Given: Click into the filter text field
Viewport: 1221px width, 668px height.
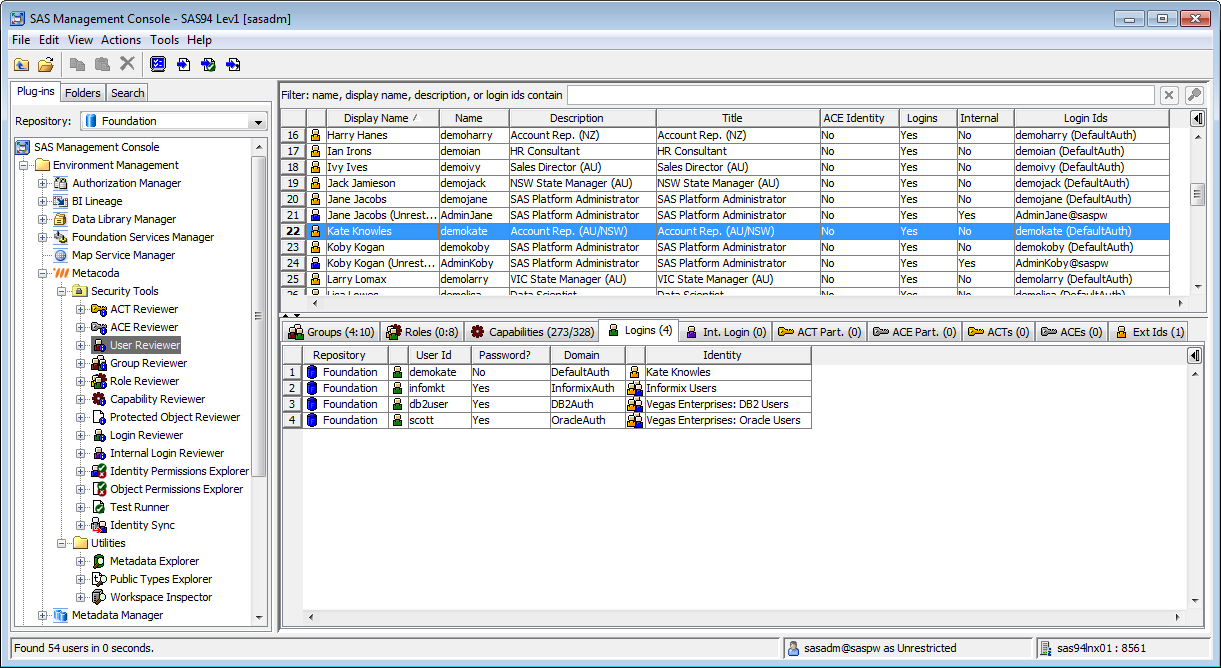Looking at the screenshot, I should pos(861,95).
